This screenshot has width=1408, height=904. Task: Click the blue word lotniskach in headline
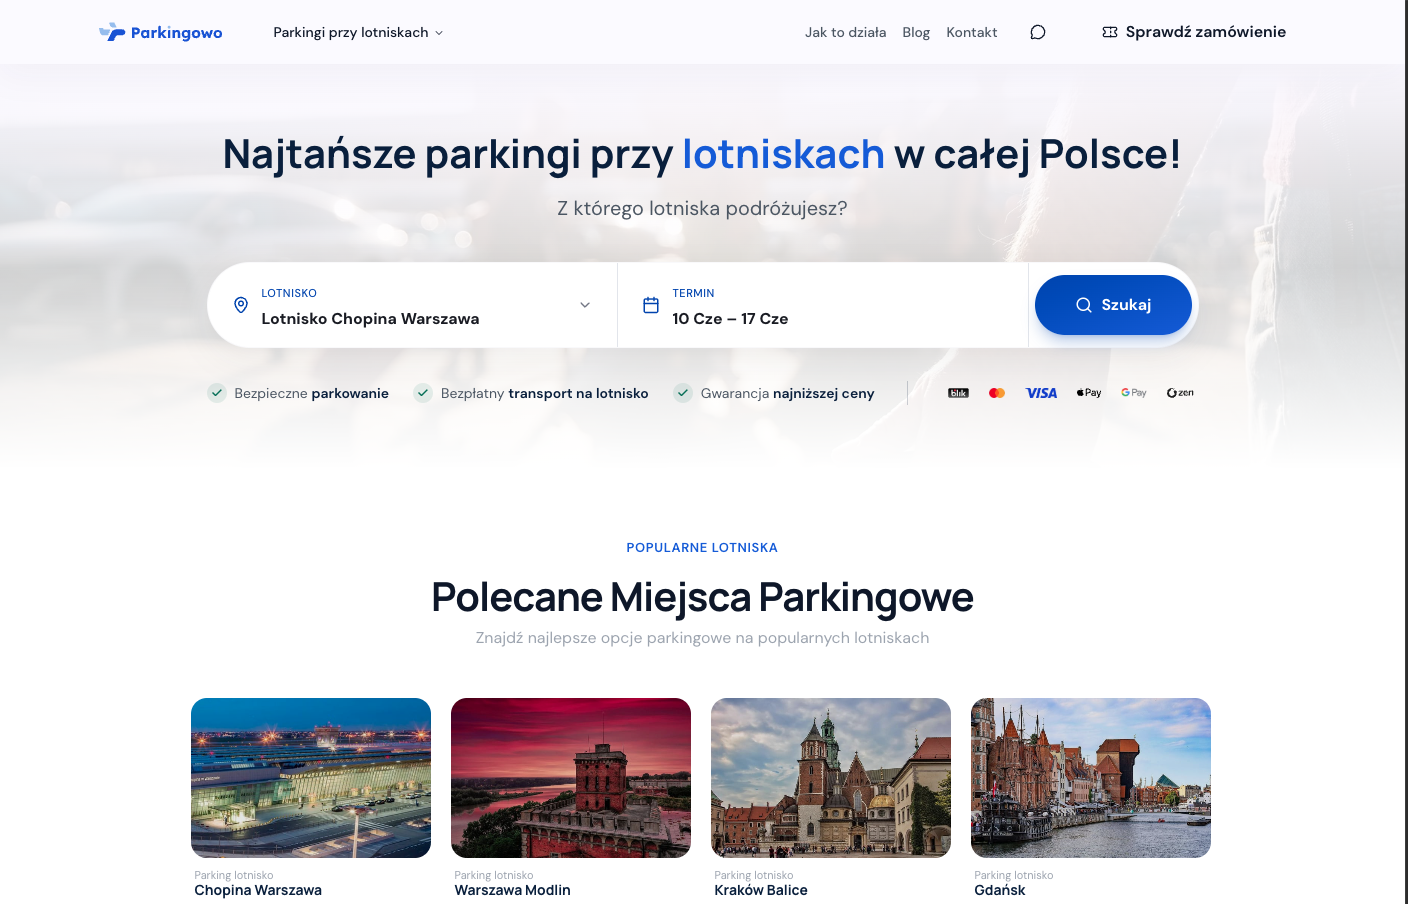tap(783, 154)
